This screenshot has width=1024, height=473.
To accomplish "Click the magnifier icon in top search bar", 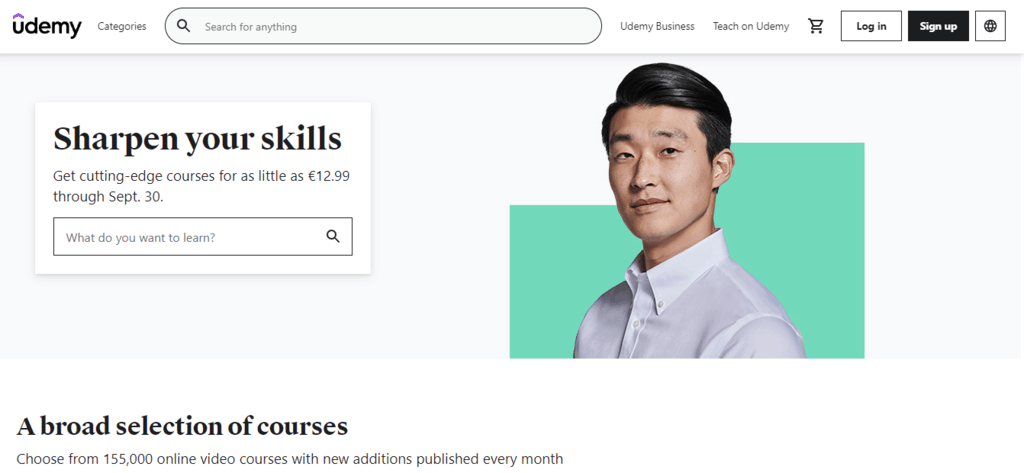I will click(x=184, y=26).
